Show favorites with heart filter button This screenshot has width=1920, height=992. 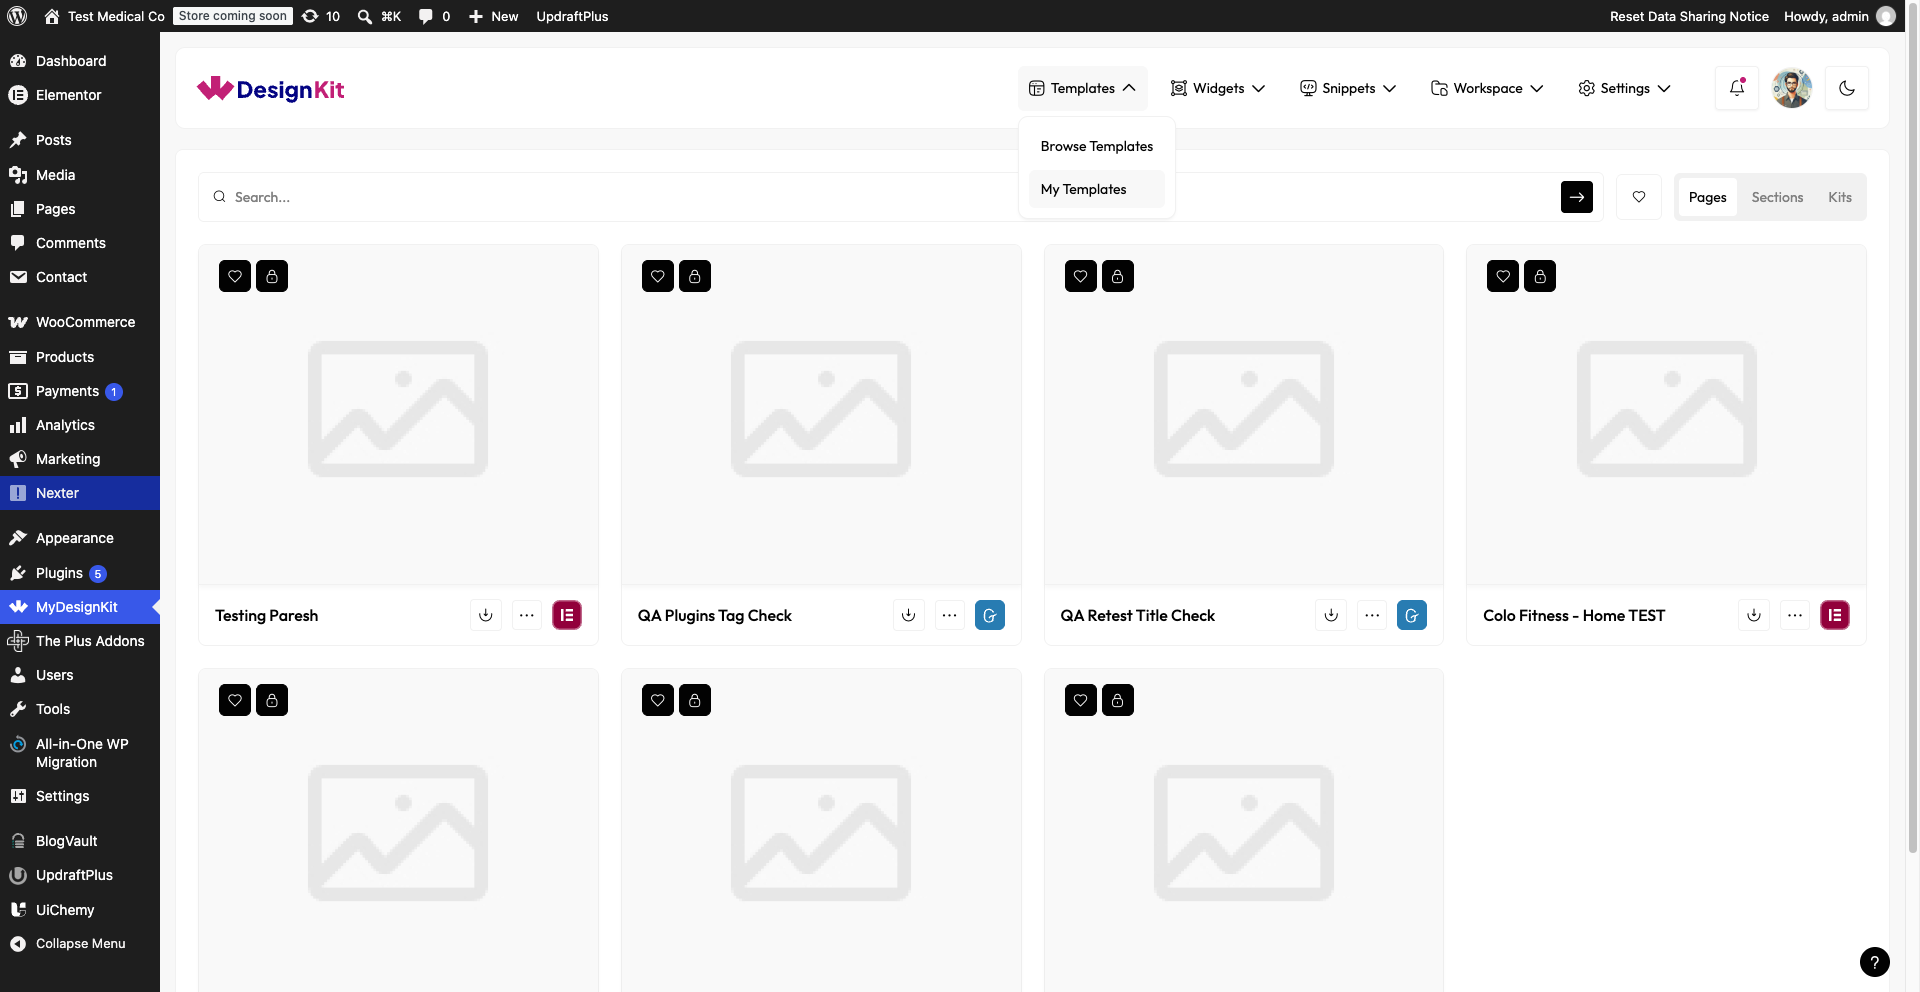coord(1639,197)
